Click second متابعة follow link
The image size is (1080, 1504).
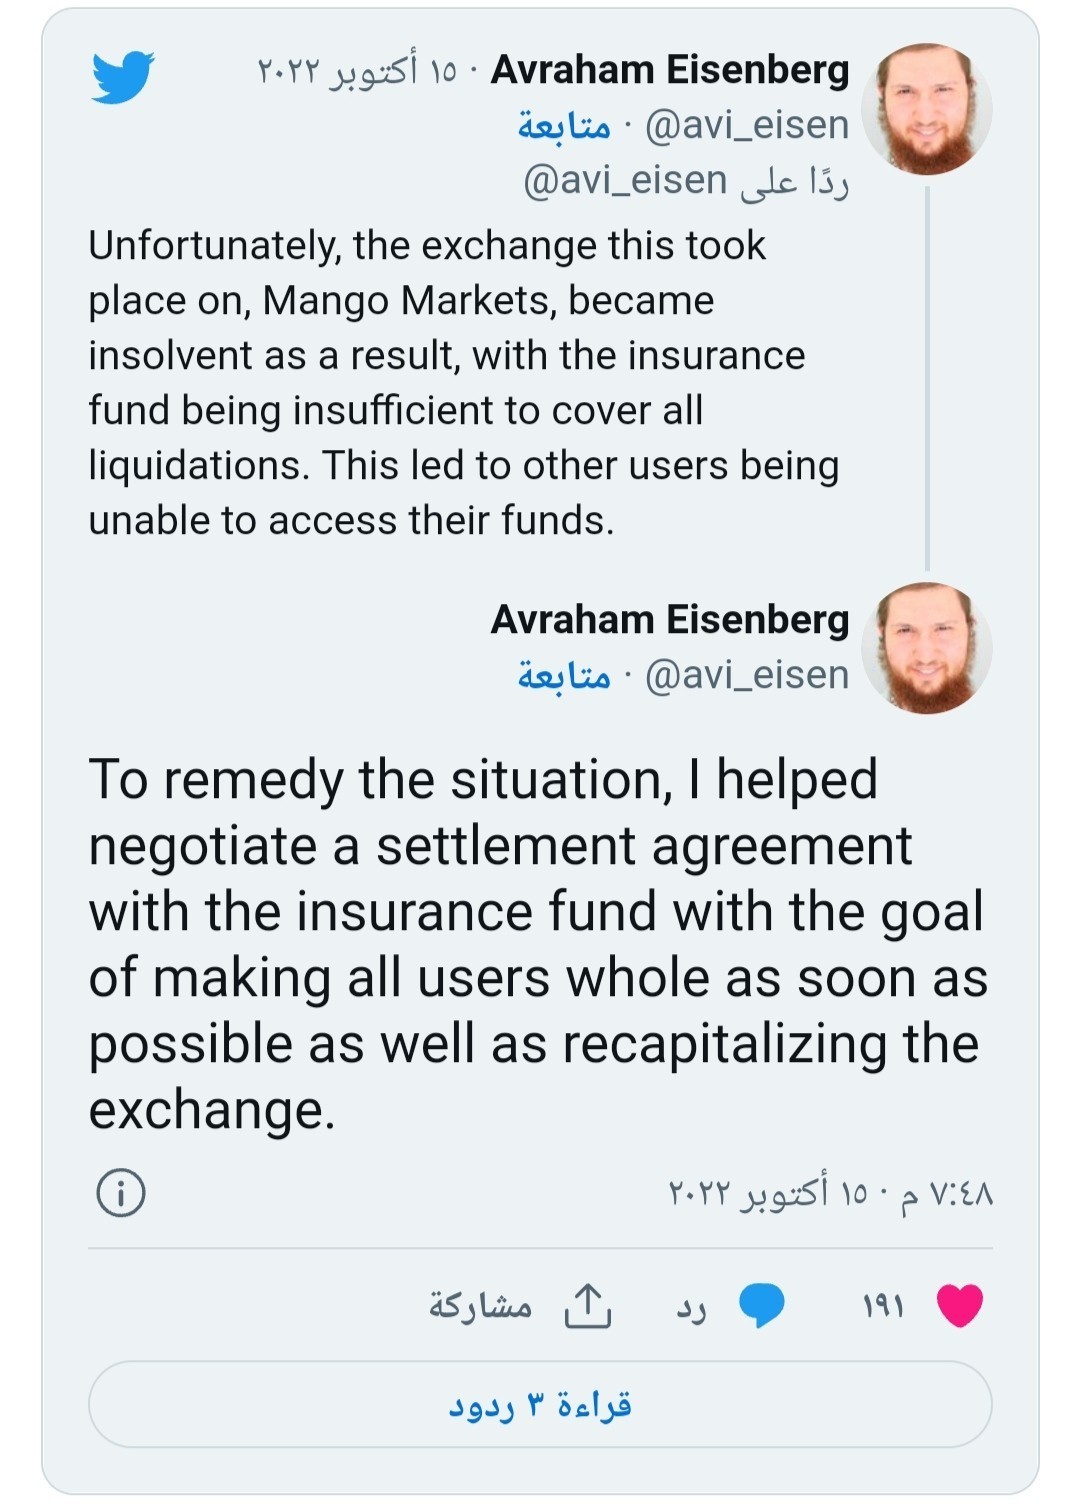(x=564, y=676)
